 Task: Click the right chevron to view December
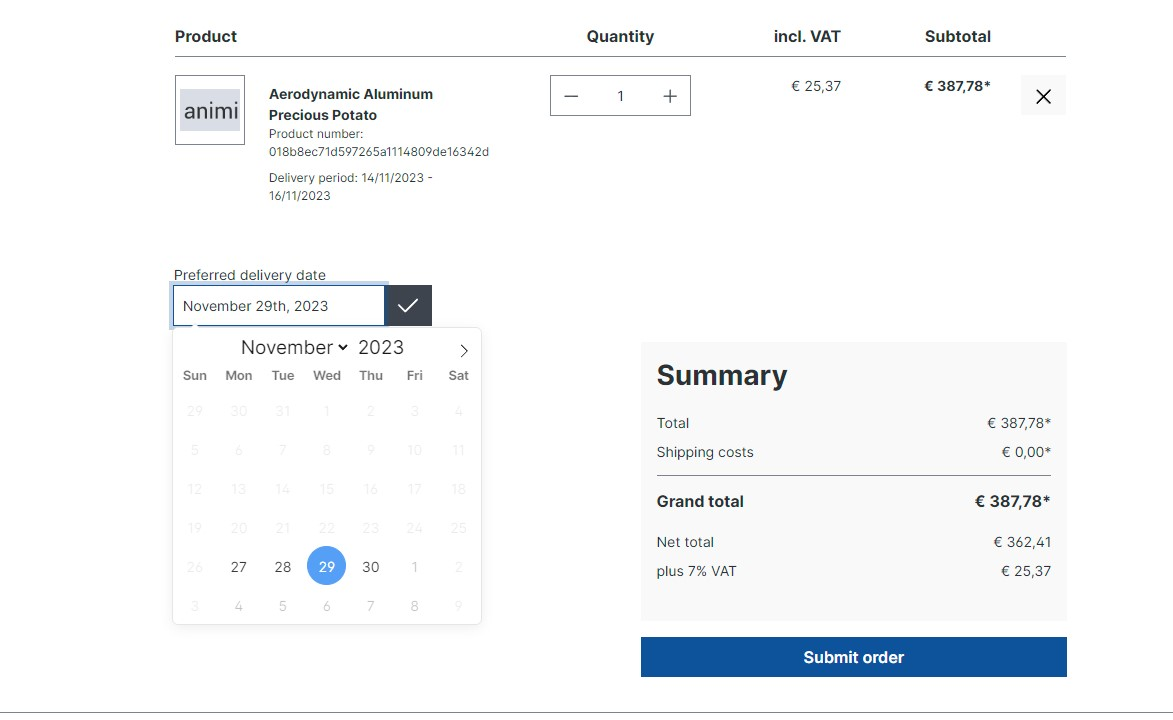point(462,350)
